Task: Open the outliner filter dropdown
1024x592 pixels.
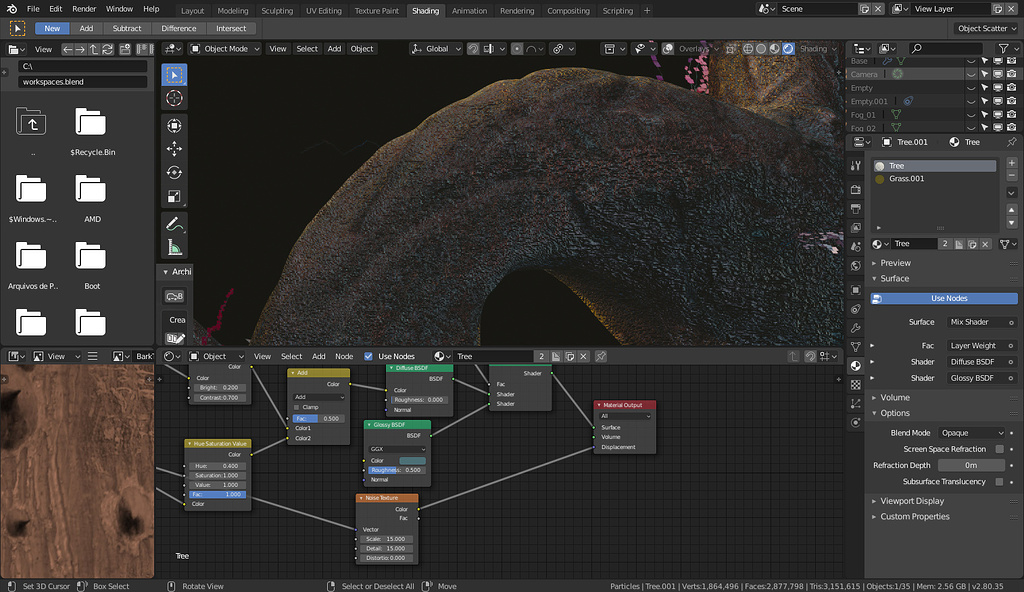Action: pos(1007,48)
